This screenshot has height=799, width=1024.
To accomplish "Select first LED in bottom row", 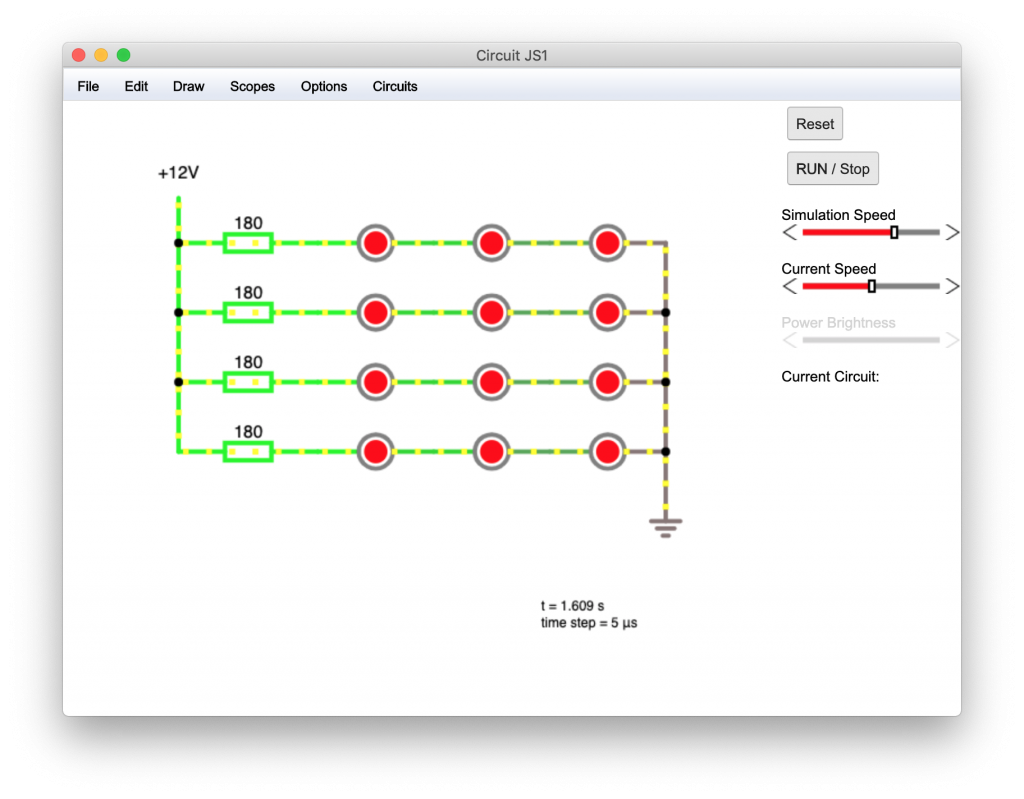I will (376, 451).
